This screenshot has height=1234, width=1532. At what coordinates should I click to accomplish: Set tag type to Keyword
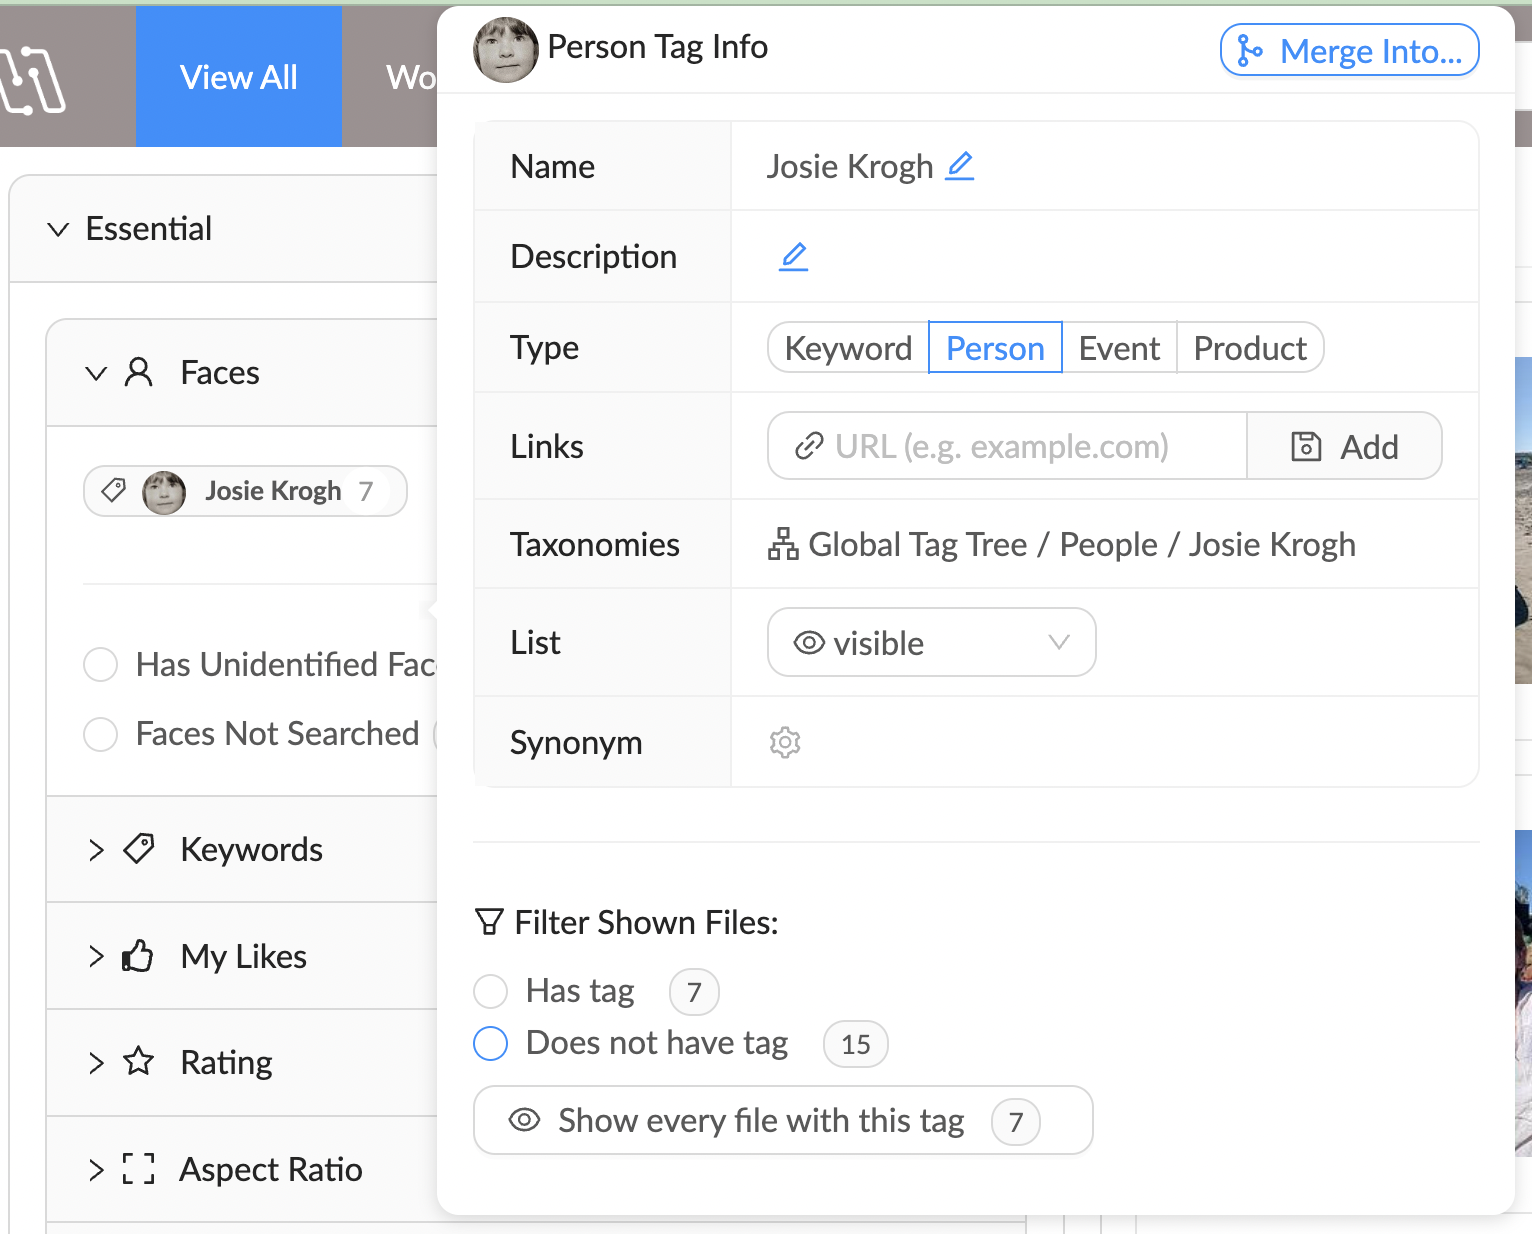coord(848,348)
